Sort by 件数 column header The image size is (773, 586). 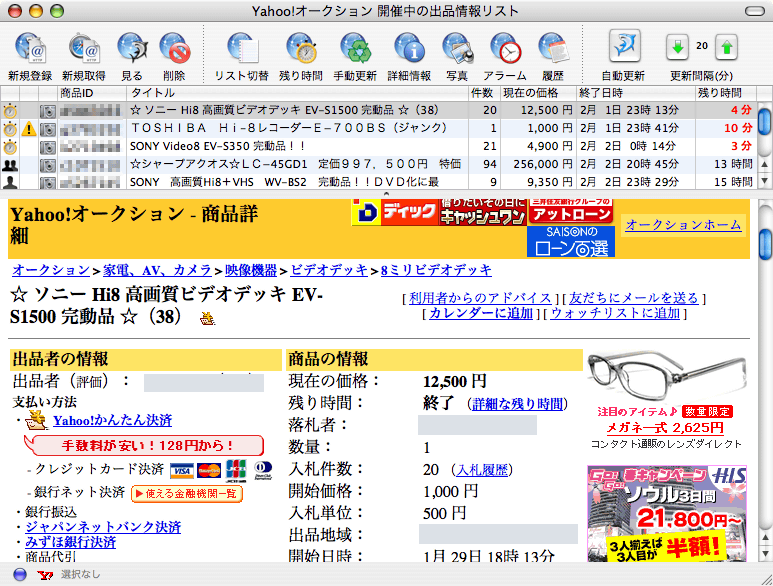coord(484,93)
